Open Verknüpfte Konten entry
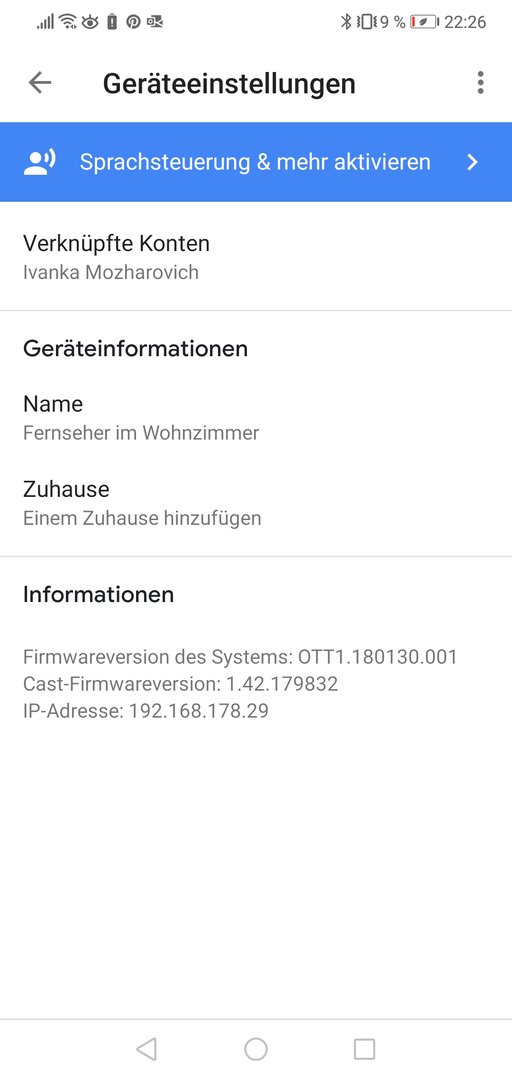The height and width of the screenshot is (1080, 512). 256,257
